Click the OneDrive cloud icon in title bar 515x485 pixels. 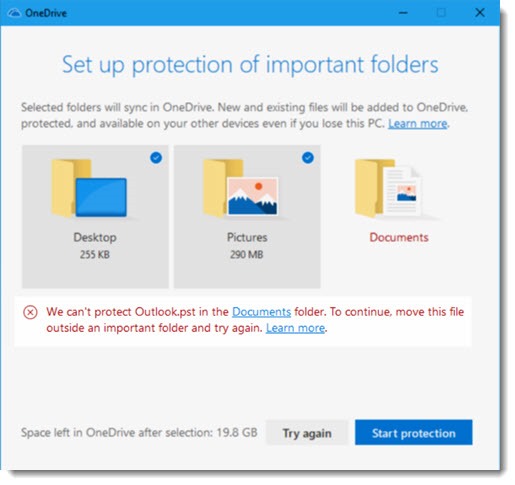tap(14, 13)
